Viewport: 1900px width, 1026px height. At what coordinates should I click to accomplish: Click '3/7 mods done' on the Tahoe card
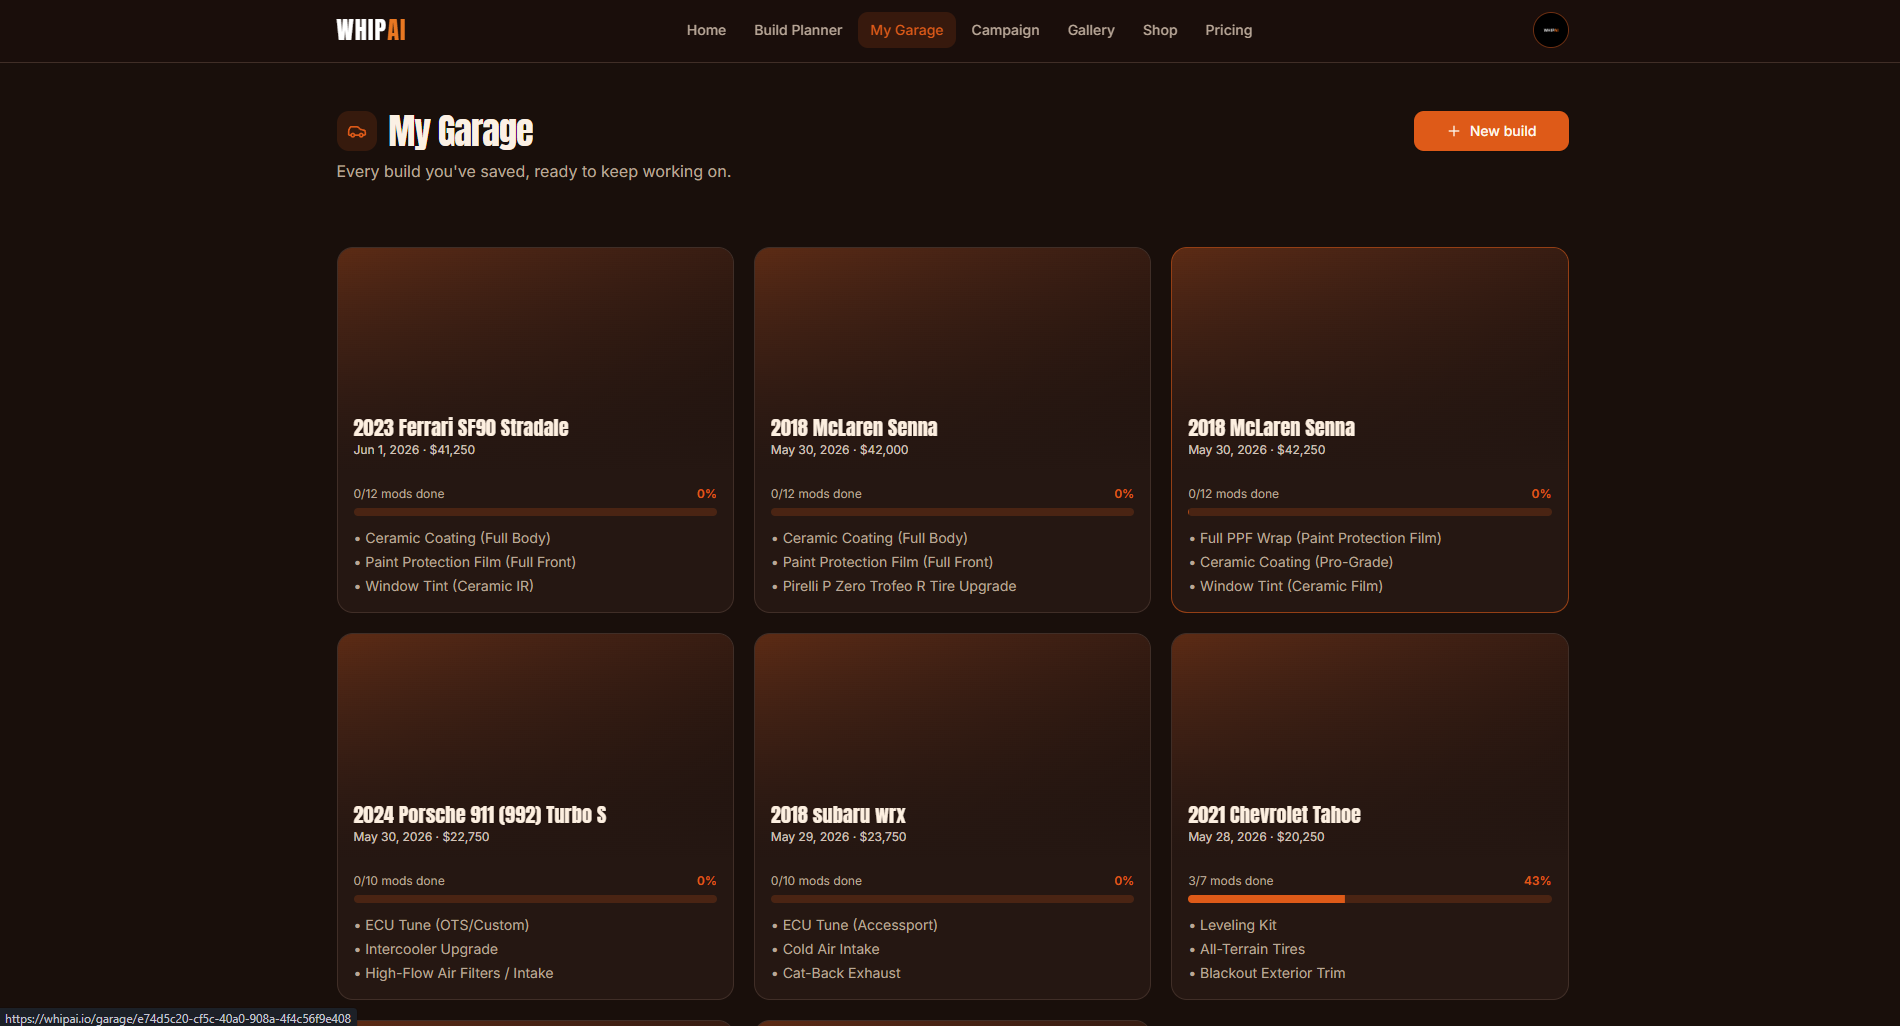[x=1231, y=881]
